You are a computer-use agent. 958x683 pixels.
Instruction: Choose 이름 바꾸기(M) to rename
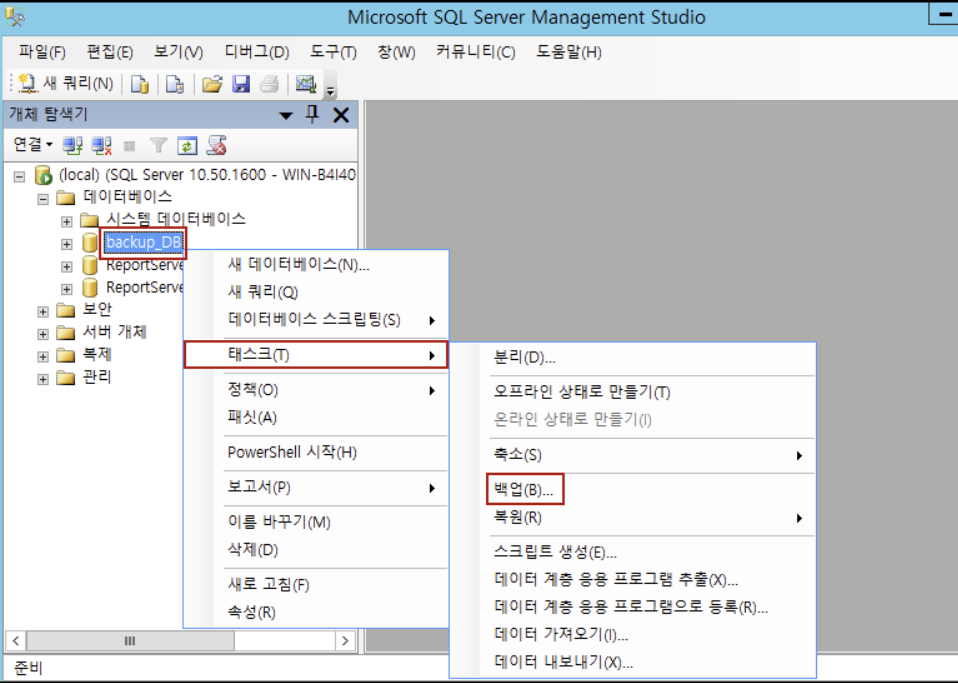316,522
